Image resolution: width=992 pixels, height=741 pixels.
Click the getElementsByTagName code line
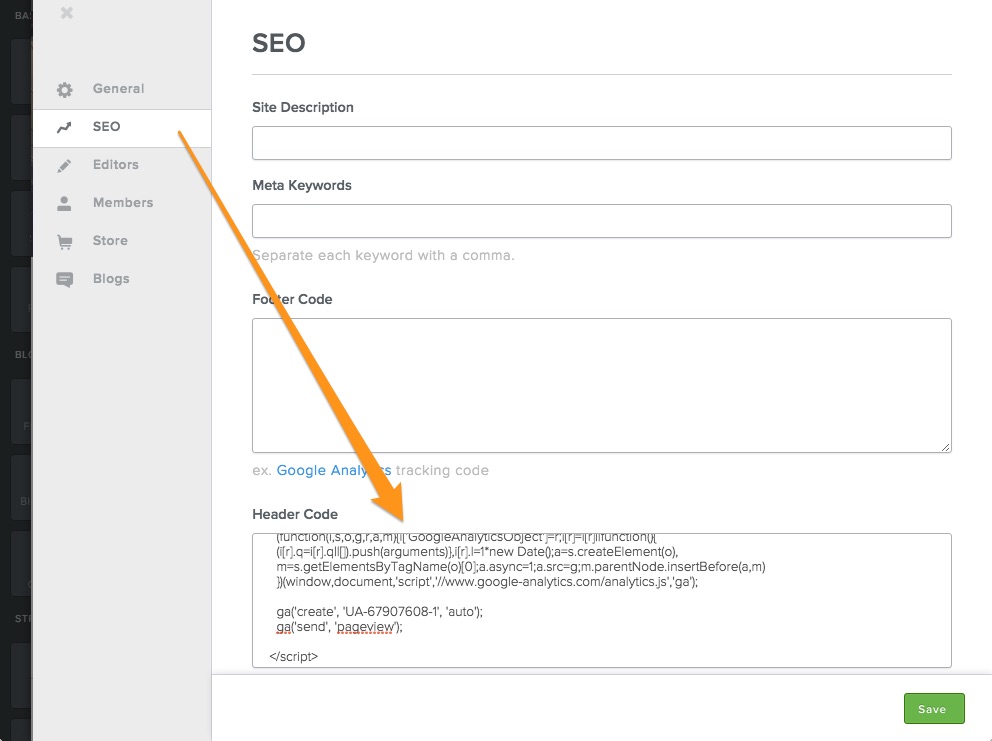coord(521,567)
